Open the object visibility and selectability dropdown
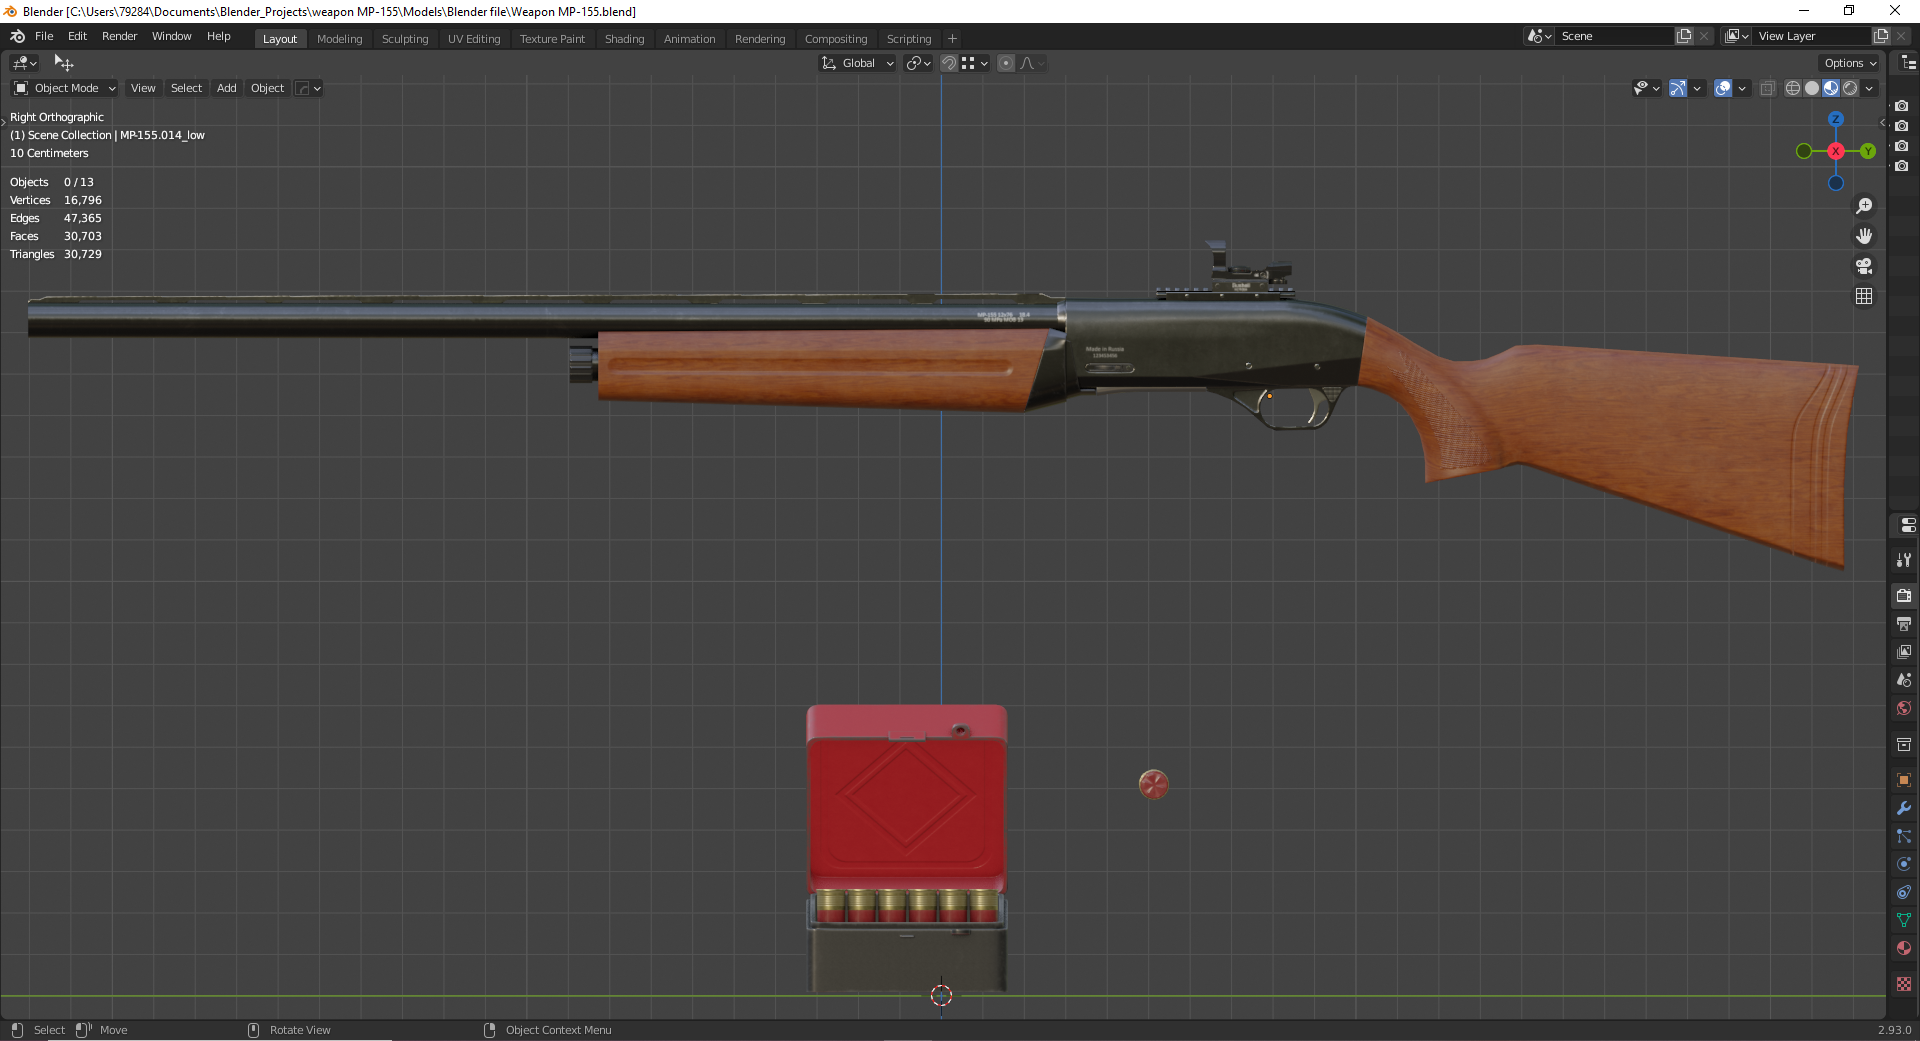This screenshot has height=1041, width=1920. tap(1646, 88)
